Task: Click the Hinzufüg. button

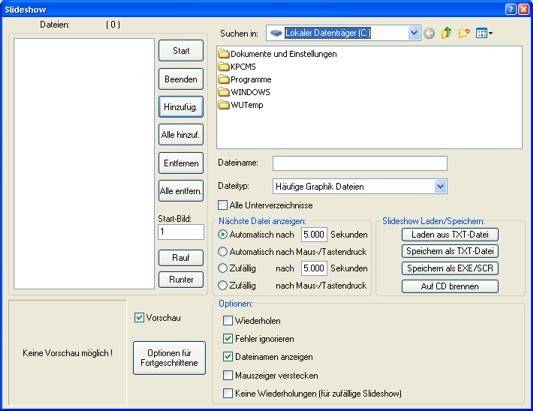Action: (181, 107)
